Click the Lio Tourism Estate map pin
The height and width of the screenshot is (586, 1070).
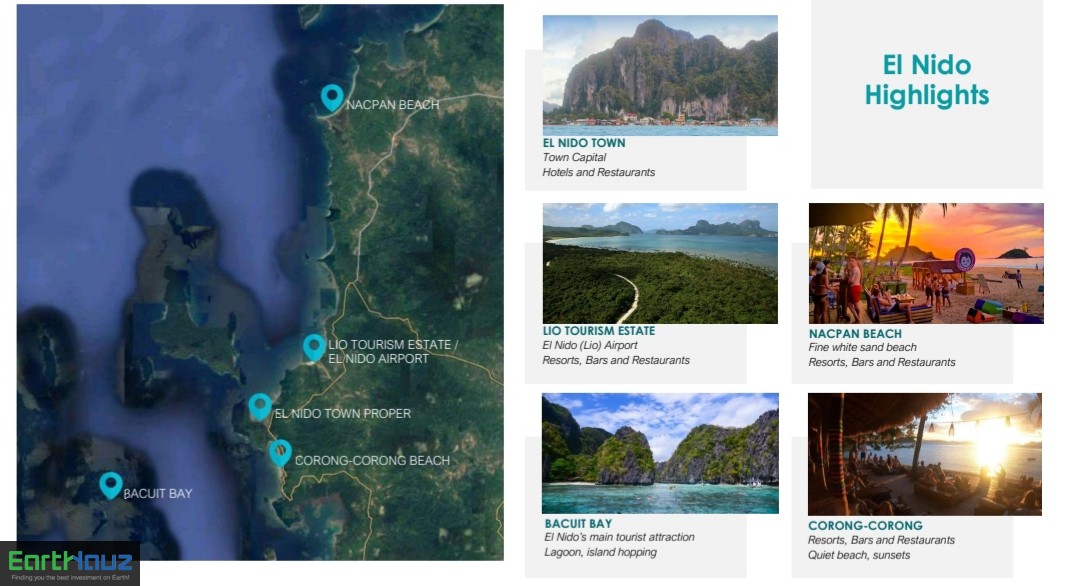(314, 347)
